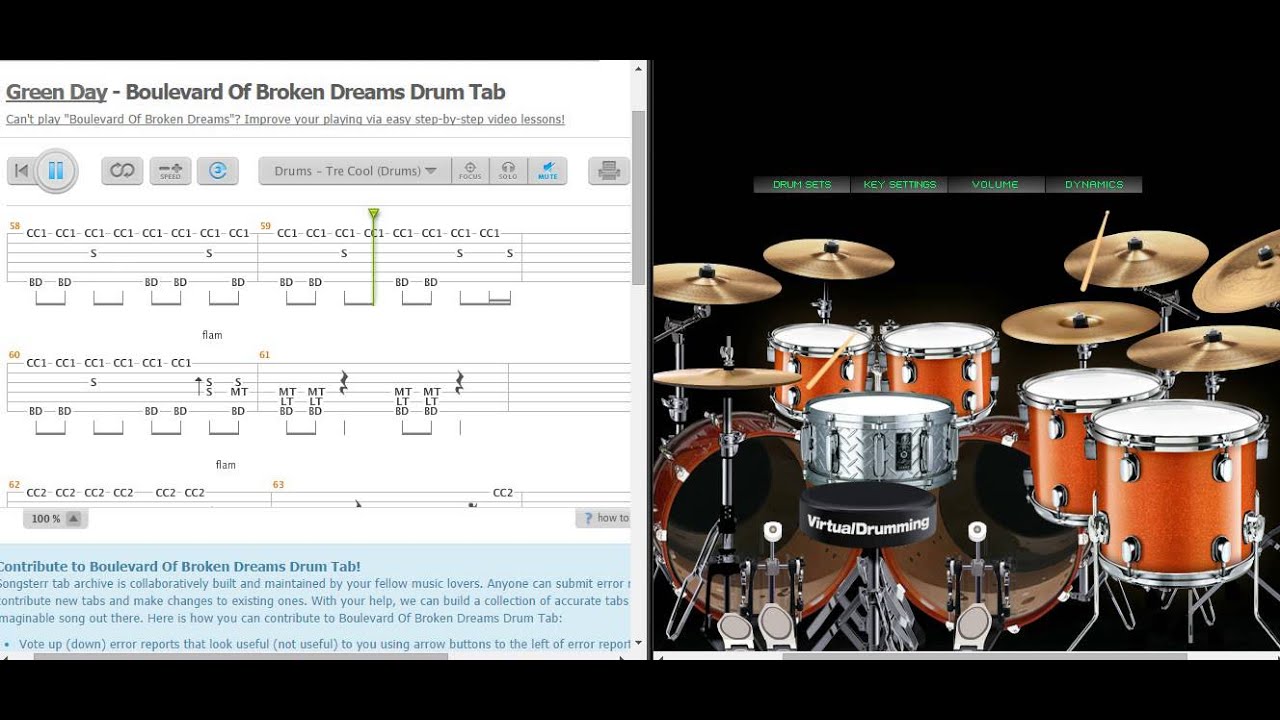Click the horizontal scrollbar under the tab page

pos(240,657)
